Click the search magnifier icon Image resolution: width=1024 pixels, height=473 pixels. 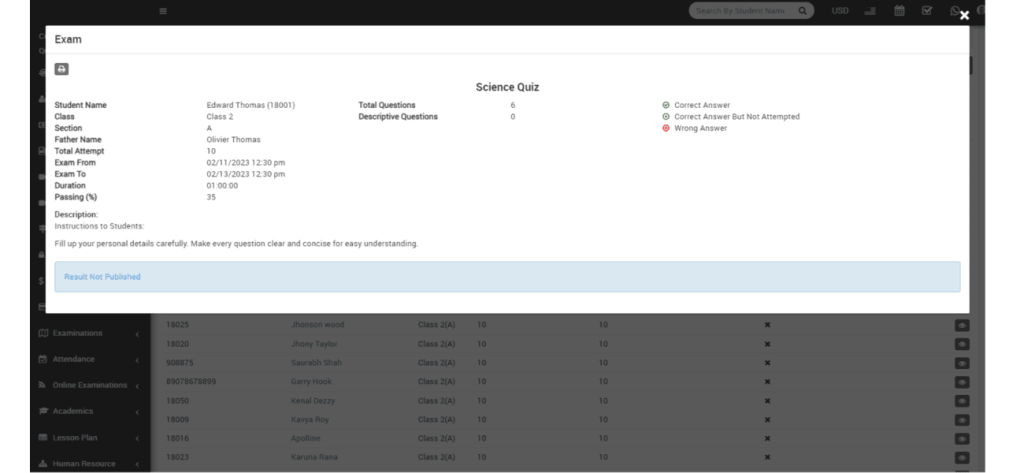802,11
